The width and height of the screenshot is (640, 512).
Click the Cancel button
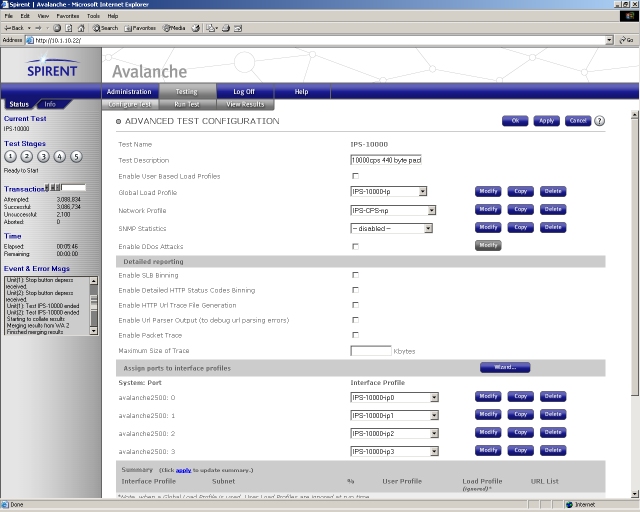578,121
